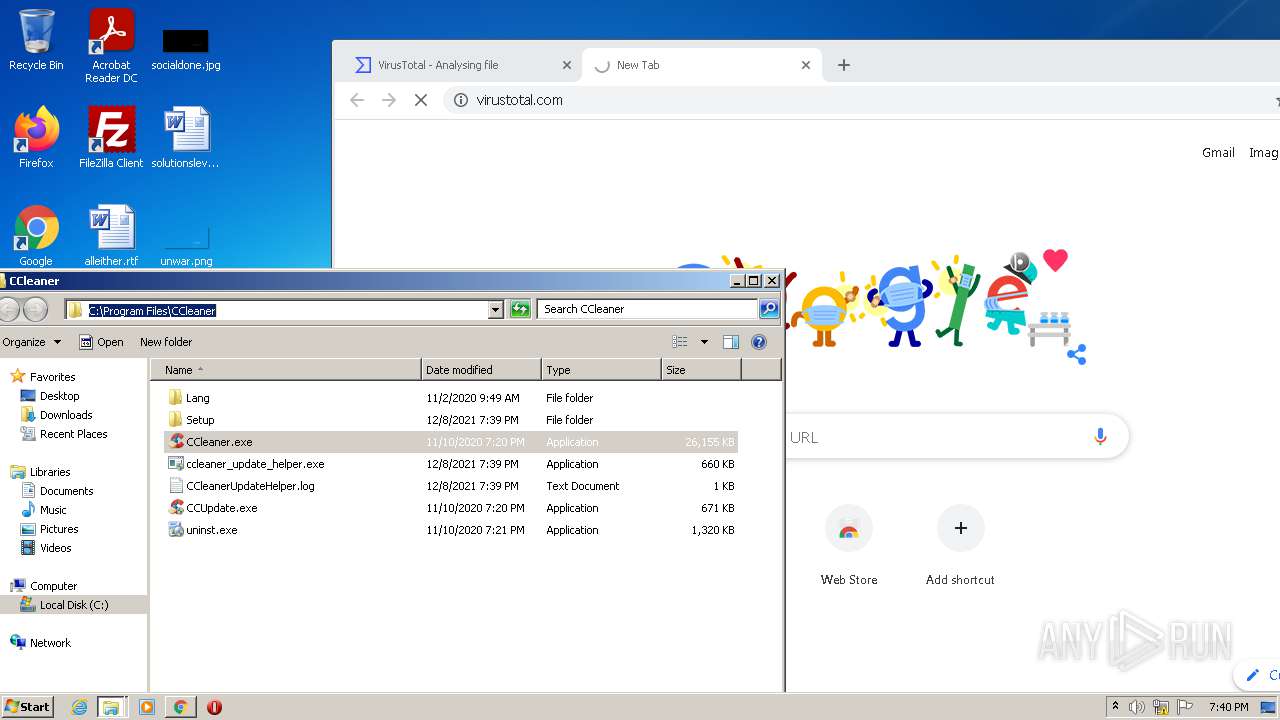The height and width of the screenshot is (720, 1280).
Task: Open Videos library
Action: click(x=47, y=548)
